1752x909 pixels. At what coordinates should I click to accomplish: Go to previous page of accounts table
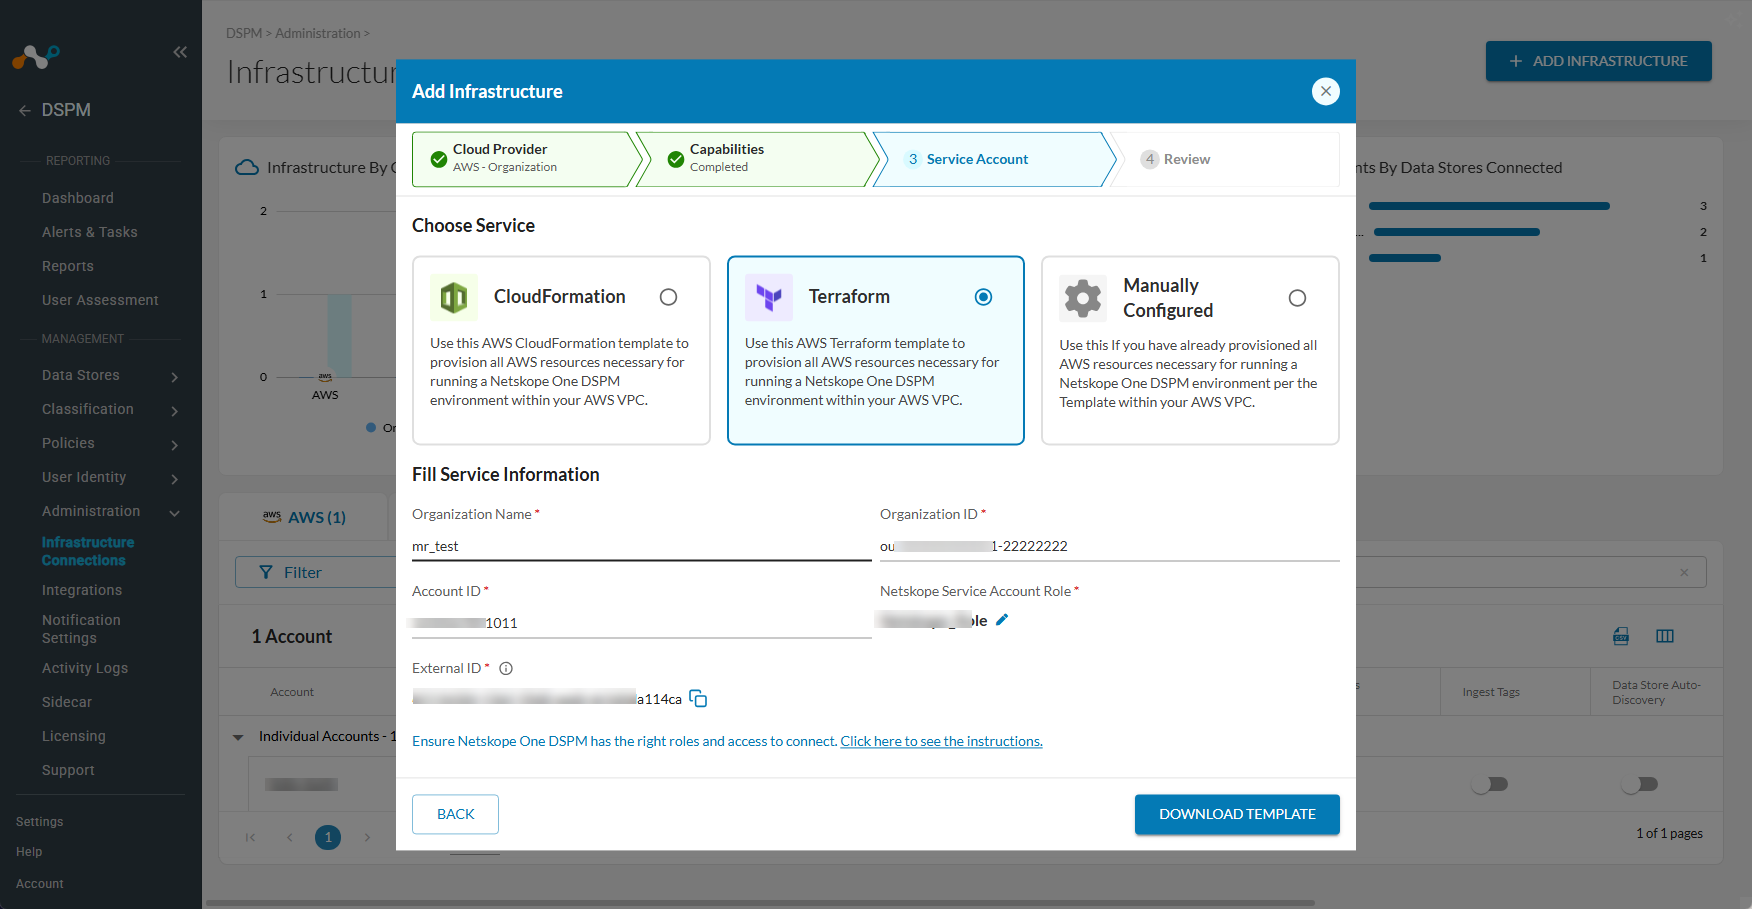pos(290,837)
